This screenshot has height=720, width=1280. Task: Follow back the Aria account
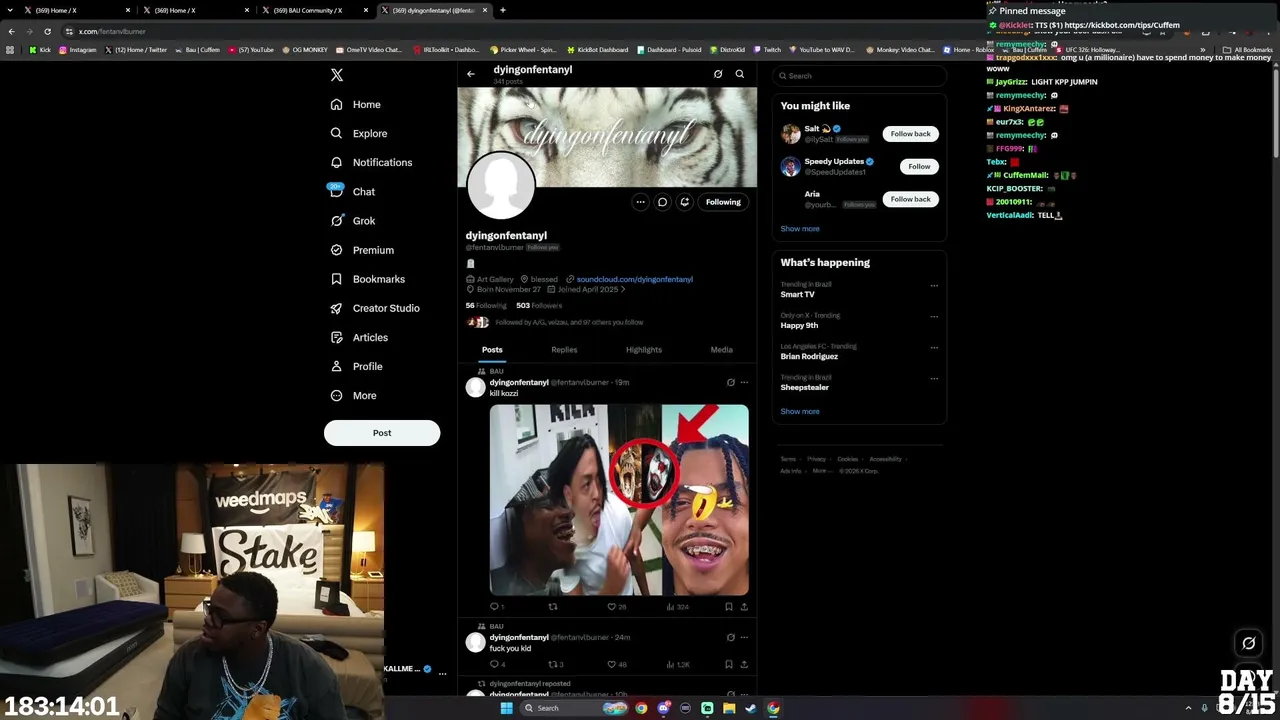910,199
